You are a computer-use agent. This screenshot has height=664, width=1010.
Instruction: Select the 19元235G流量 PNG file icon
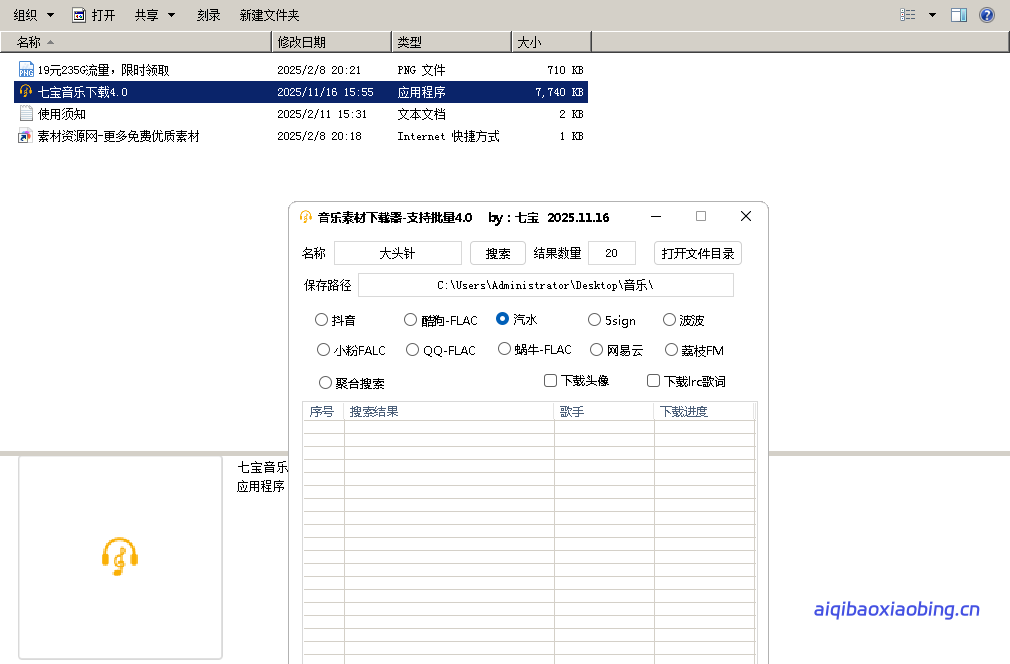pyautogui.click(x=25, y=69)
